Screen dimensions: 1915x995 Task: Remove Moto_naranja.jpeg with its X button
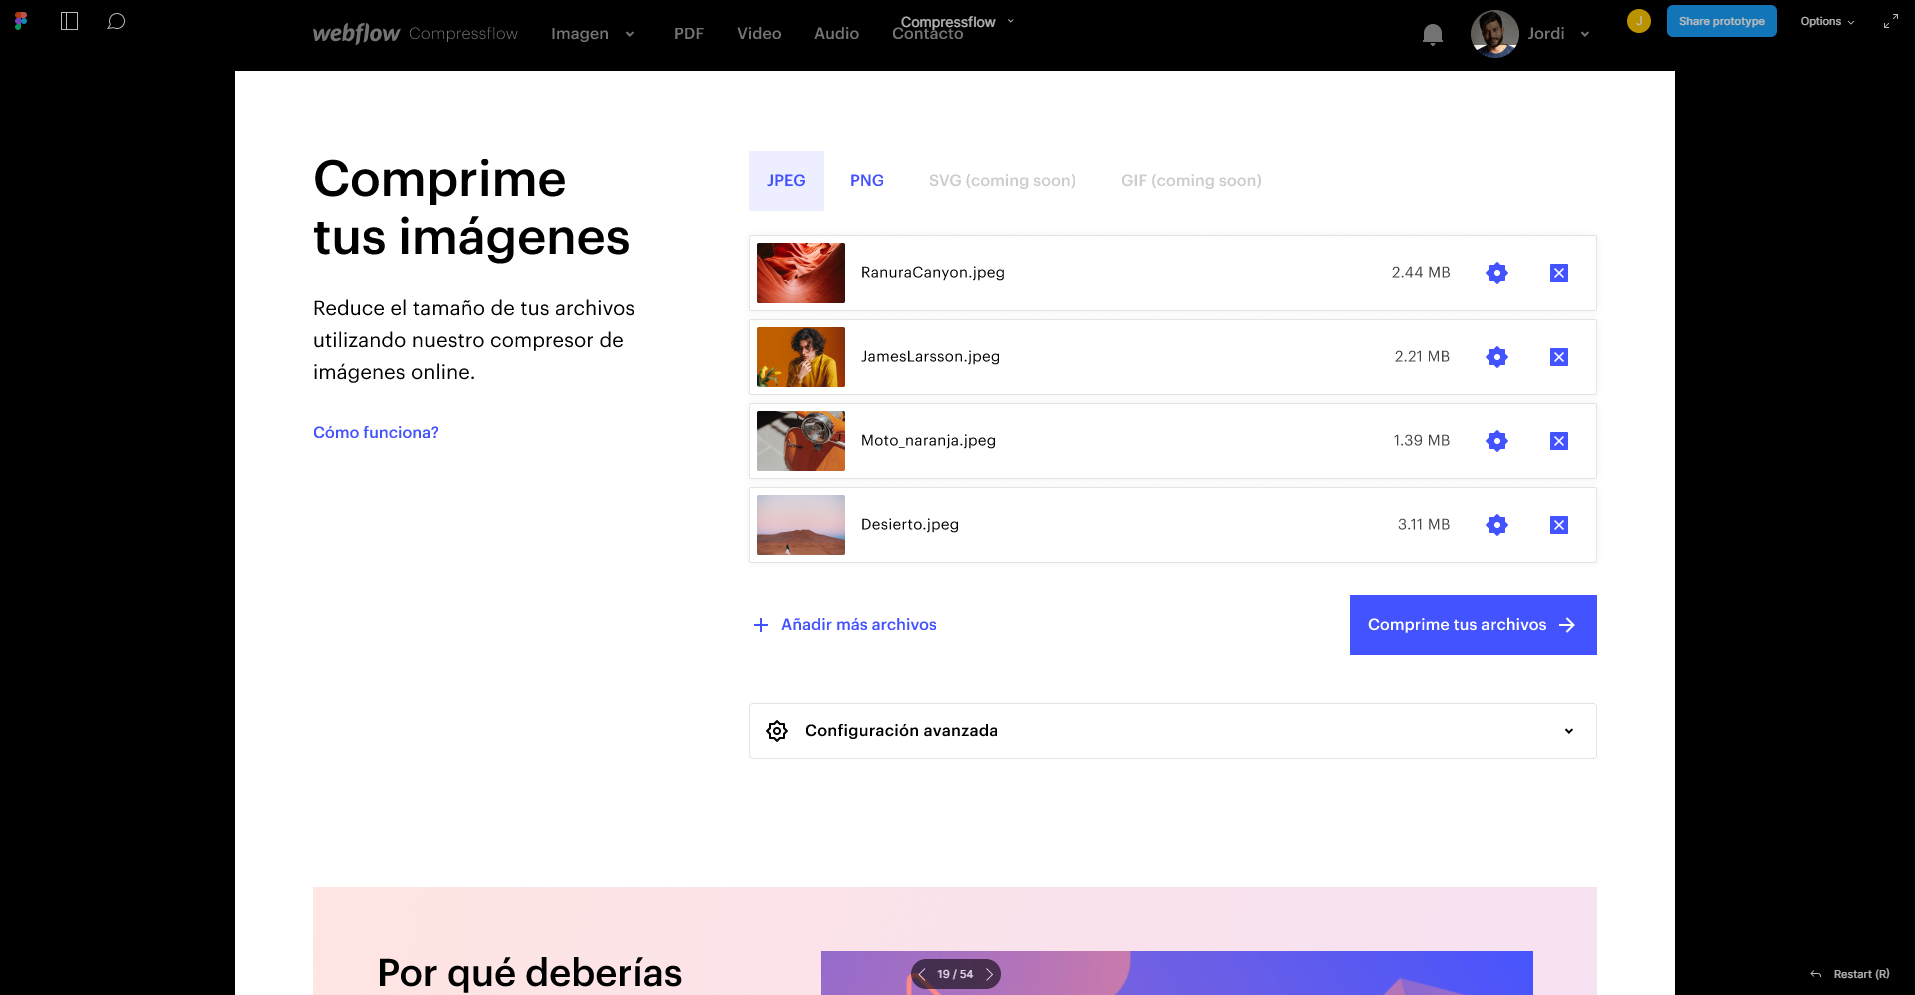click(1559, 441)
